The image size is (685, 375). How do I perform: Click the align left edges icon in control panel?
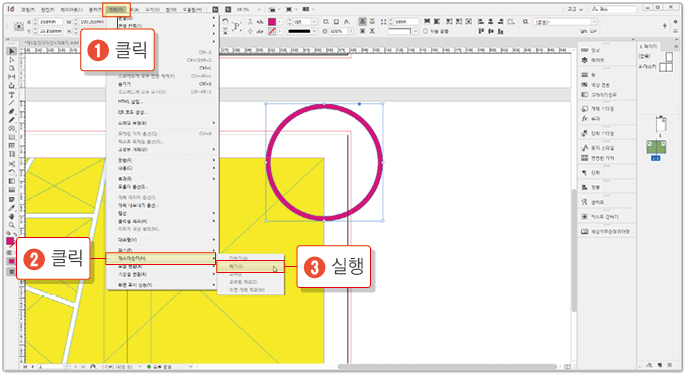point(481,21)
